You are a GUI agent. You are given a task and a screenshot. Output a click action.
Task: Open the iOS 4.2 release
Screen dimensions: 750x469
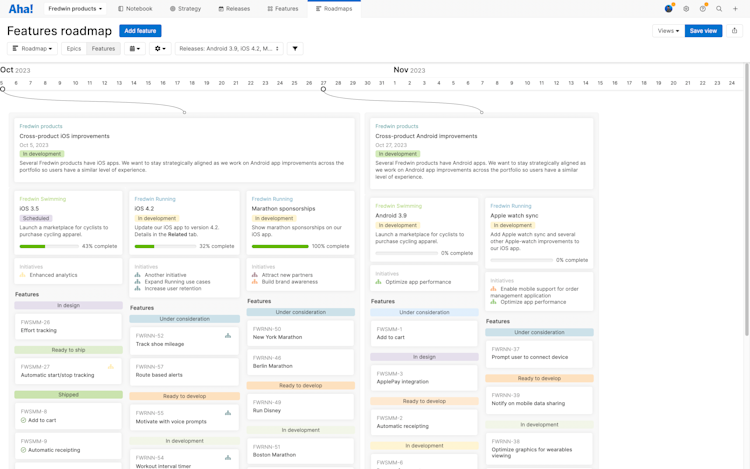coord(144,209)
